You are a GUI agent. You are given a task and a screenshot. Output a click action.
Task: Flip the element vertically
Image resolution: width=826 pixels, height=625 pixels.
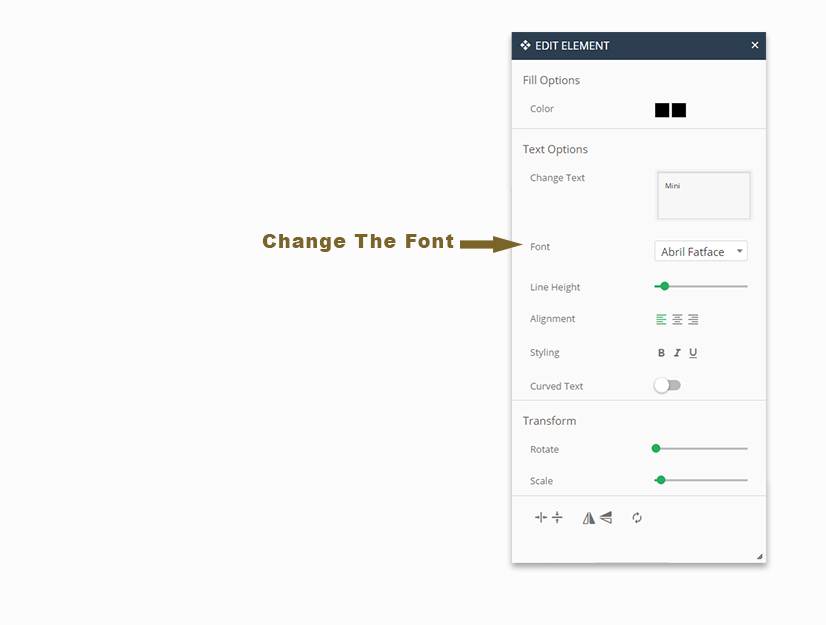pos(606,518)
